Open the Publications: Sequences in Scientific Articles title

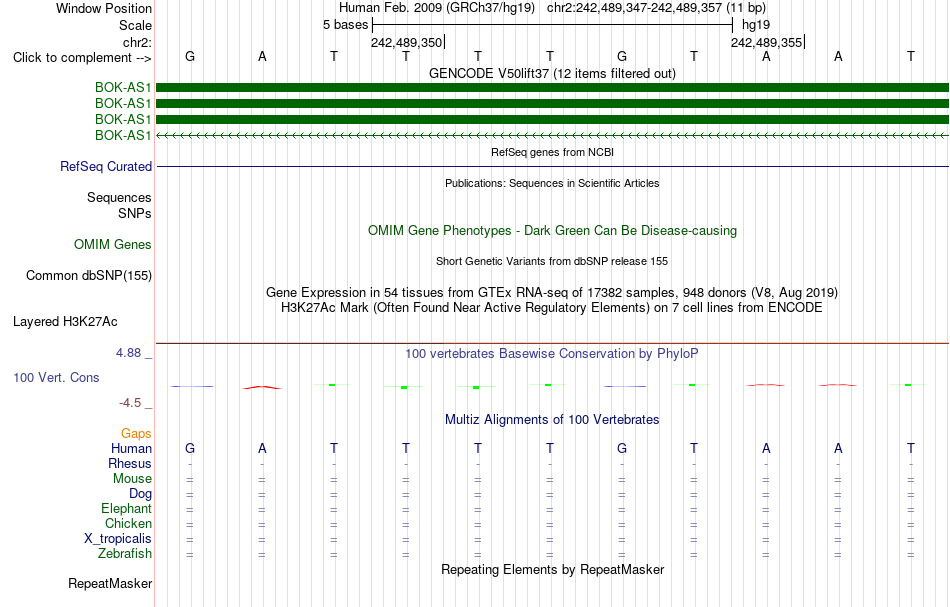(x=552, y=183)
